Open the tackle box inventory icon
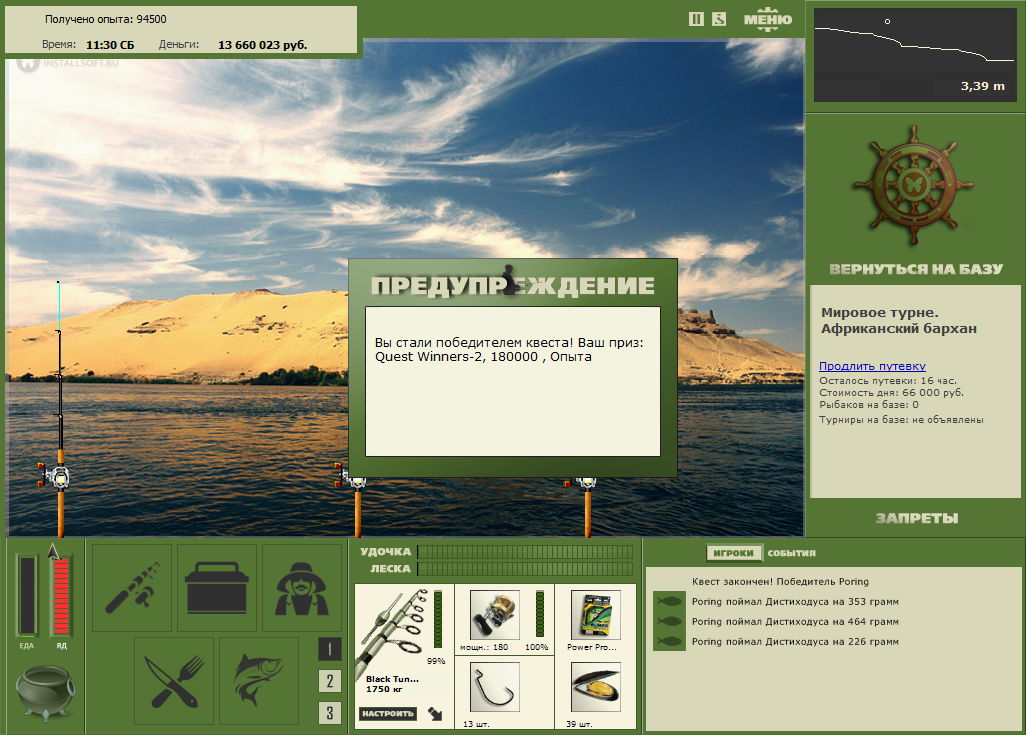1026x735 pixels. click(217, 587)
